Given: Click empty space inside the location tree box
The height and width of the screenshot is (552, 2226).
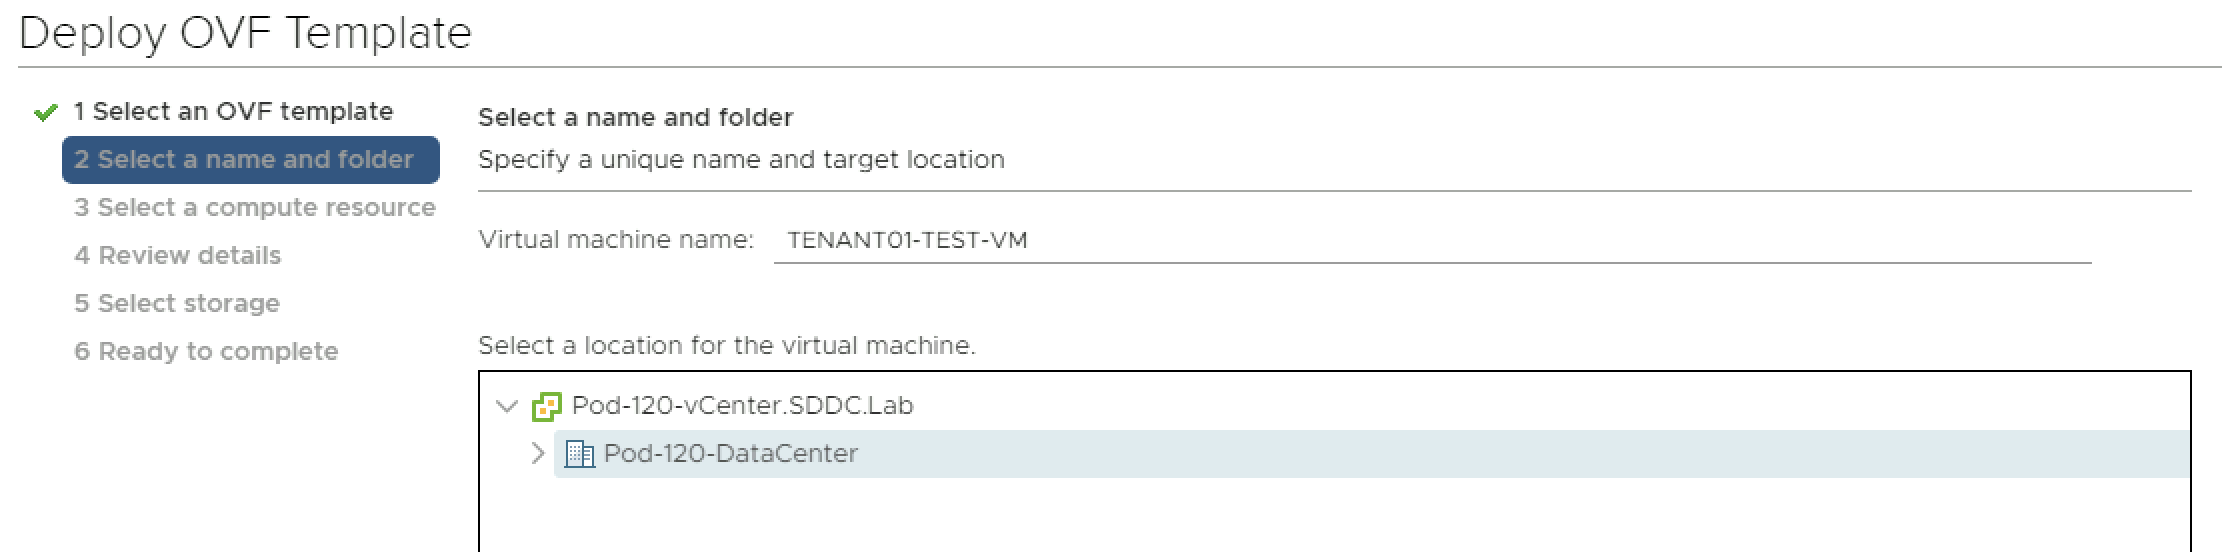Looking at the screenshot, I should (x=1300, y=515).
